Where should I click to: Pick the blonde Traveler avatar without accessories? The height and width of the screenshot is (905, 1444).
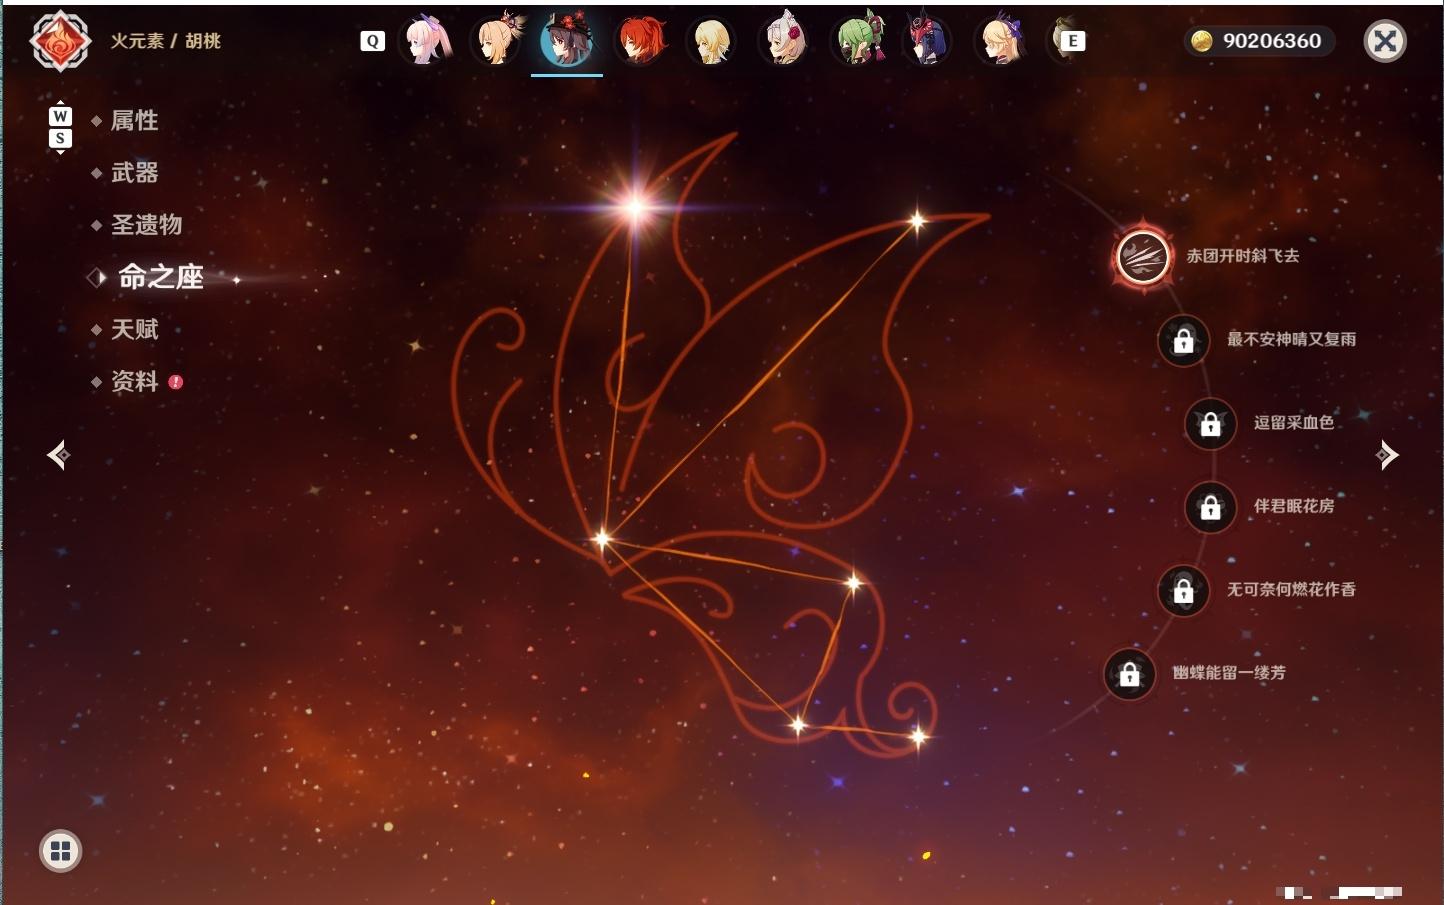[711, 41]
